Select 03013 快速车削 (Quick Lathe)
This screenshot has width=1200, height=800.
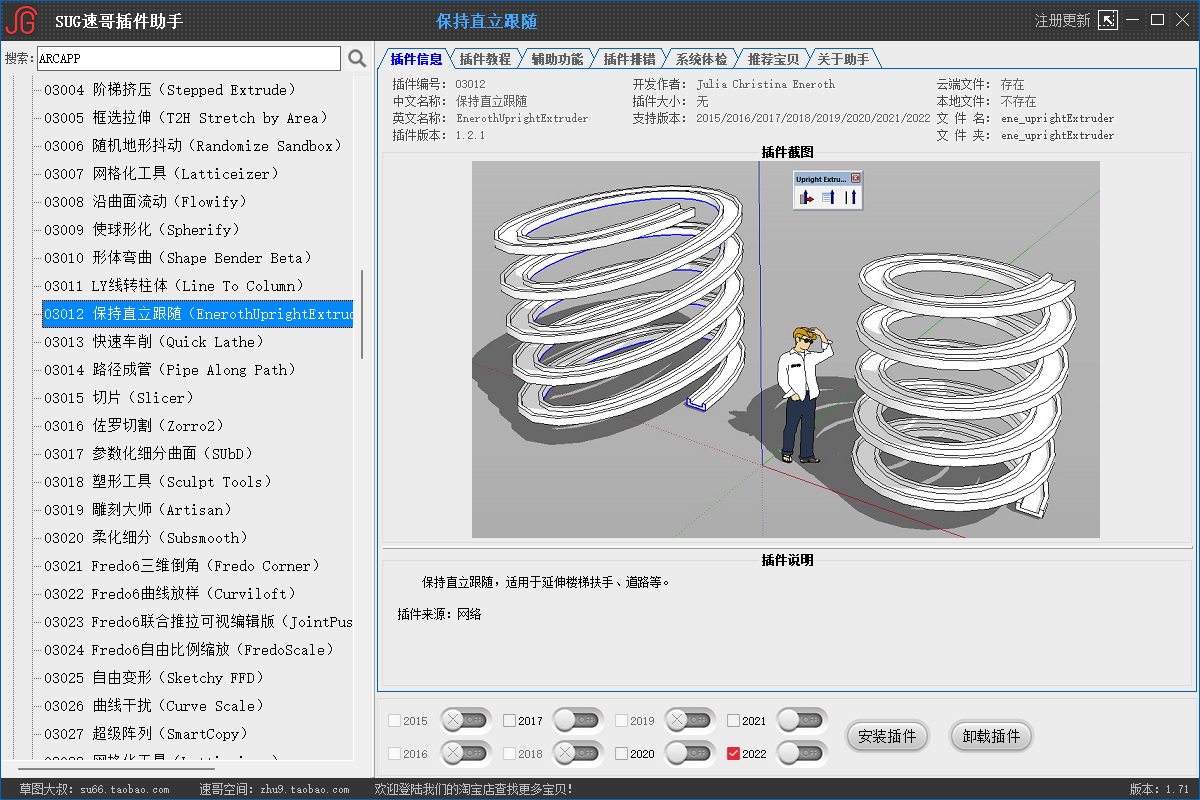point(154,342)
